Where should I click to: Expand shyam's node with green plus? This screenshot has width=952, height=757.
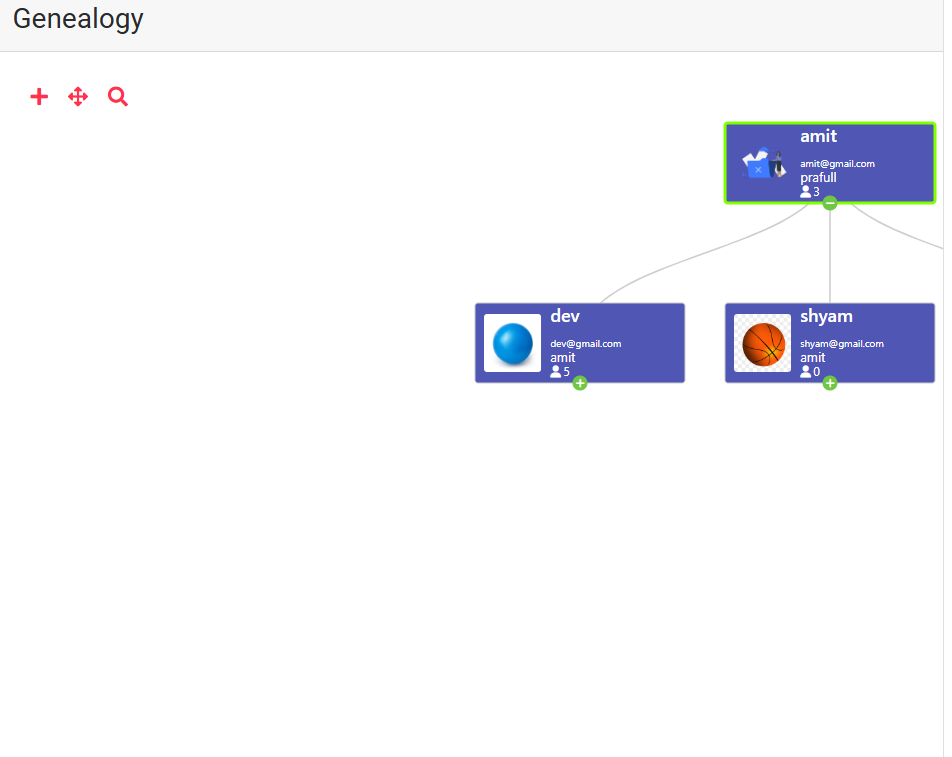830,383
